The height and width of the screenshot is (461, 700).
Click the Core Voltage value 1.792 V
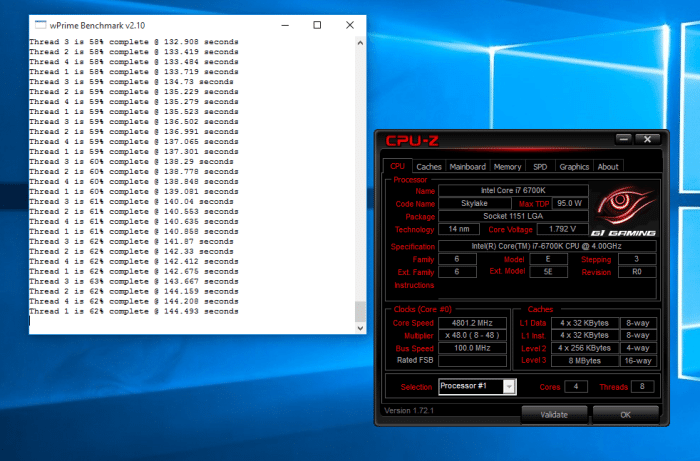562,229
